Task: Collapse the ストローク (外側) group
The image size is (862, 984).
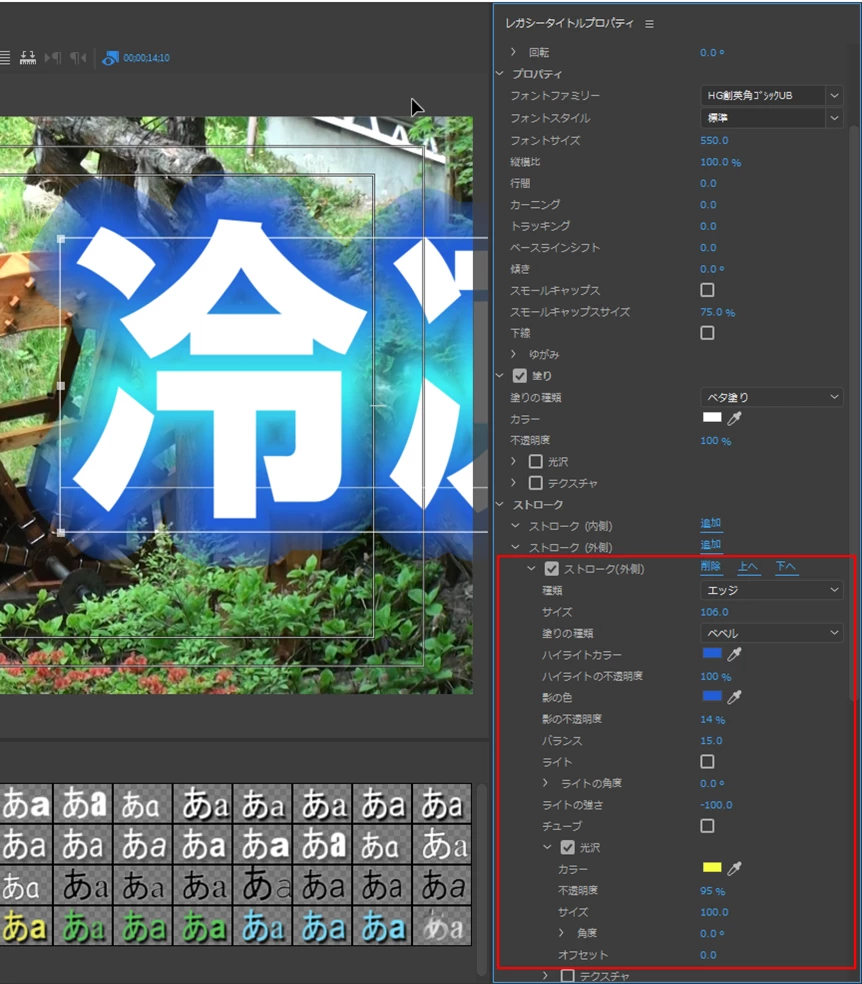Action: click(515, 547)
